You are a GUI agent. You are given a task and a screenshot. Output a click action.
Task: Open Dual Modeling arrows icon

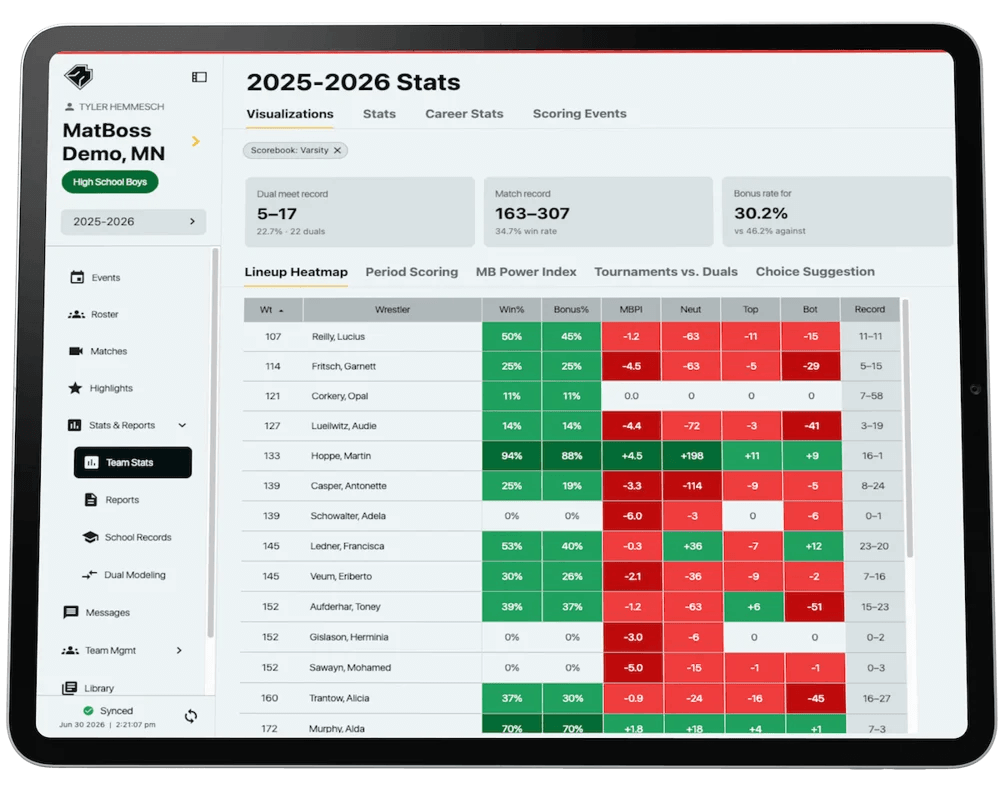(x=89, y=575)
